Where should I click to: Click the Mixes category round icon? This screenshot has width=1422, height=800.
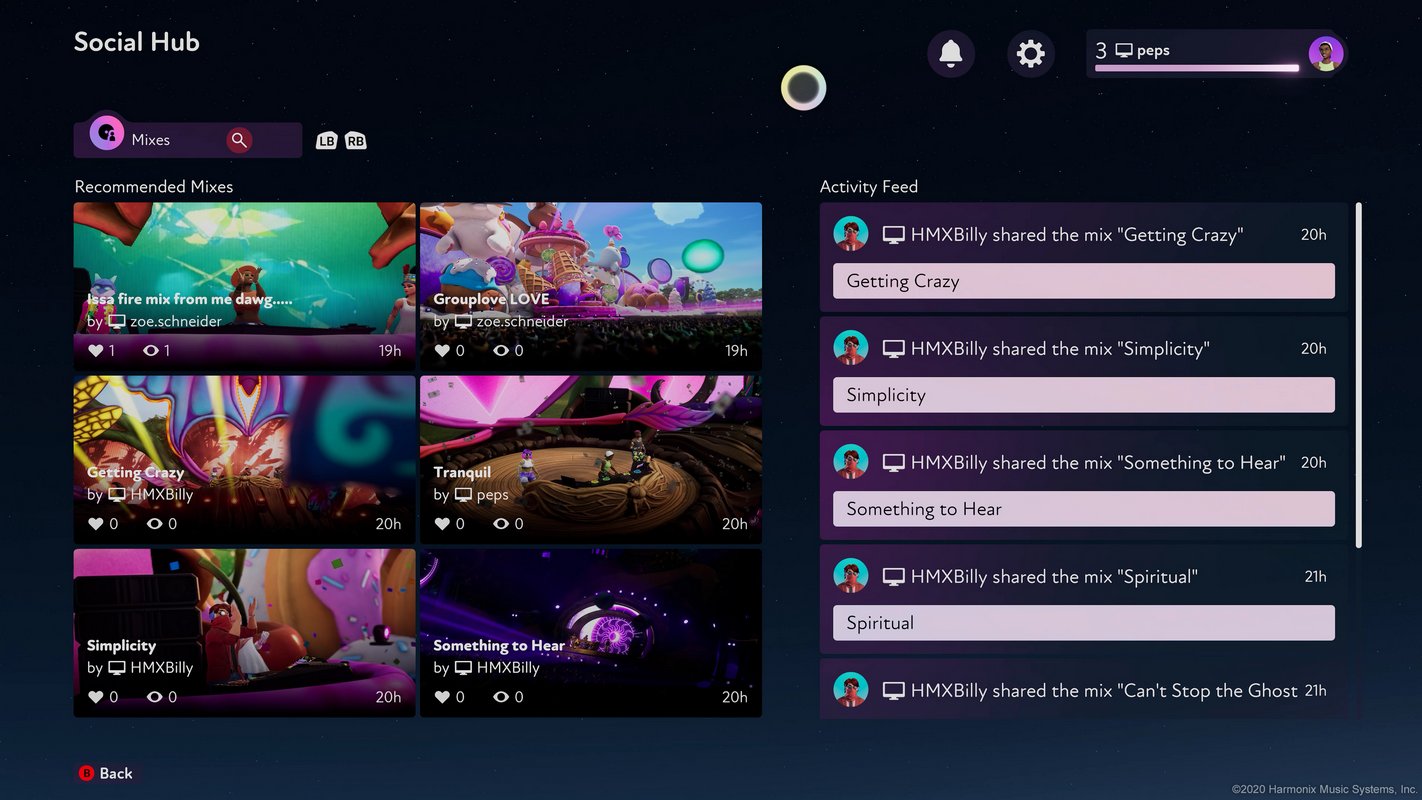pyautogui.click(x=107, y=133)
